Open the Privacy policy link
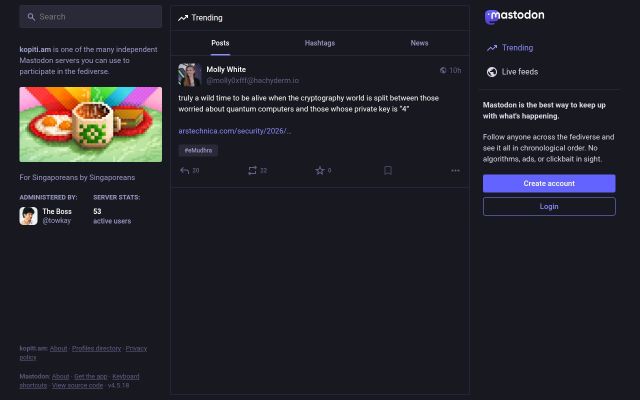640x400 pixels. click(136, 349)
